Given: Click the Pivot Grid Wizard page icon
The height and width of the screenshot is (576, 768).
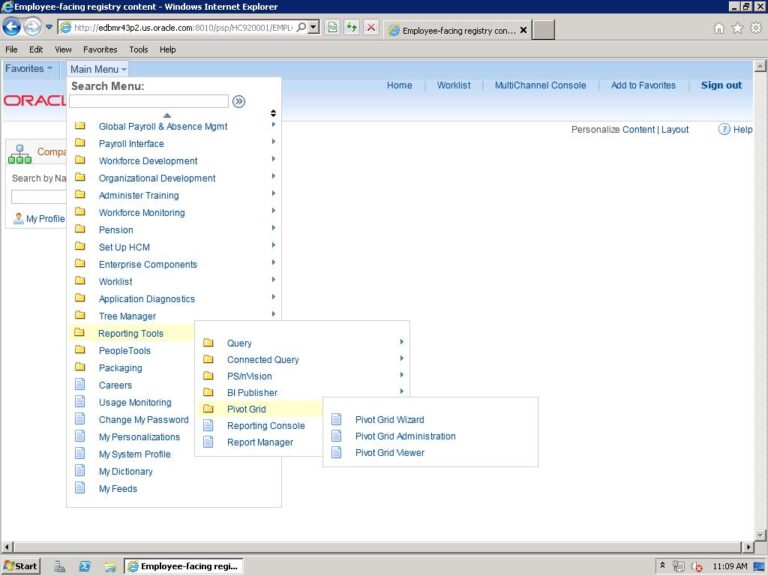Looking at the screenshot, I should [336, 420].
